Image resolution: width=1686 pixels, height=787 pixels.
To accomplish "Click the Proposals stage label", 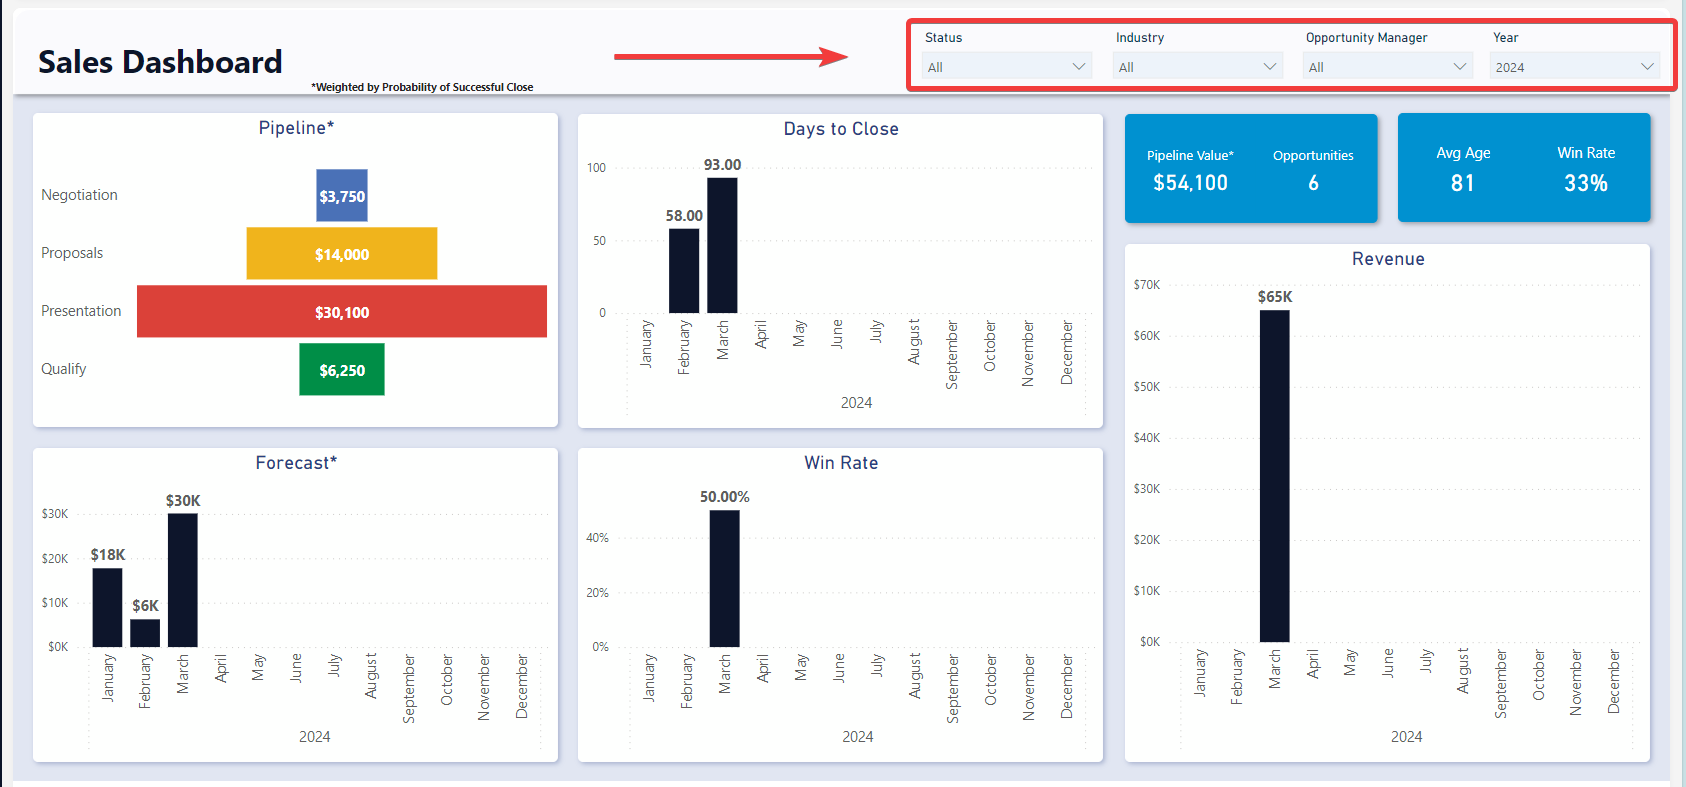I will pyautogui.click(x=72, y=253).
